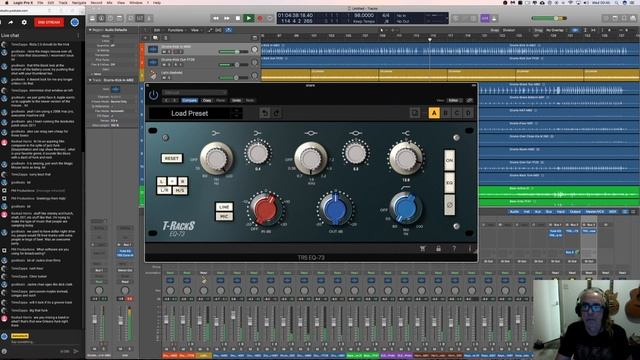
Task: Open the T-RackS shop cart icon
Action: pyautogui.click(x=423, y=248)
